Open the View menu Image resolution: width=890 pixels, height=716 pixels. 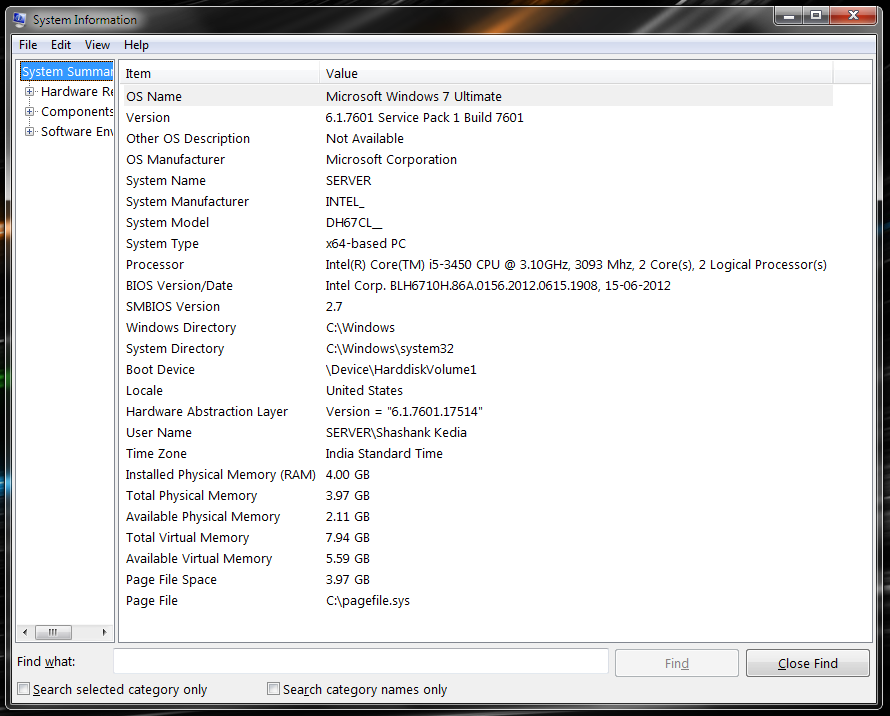click(97, 45)
